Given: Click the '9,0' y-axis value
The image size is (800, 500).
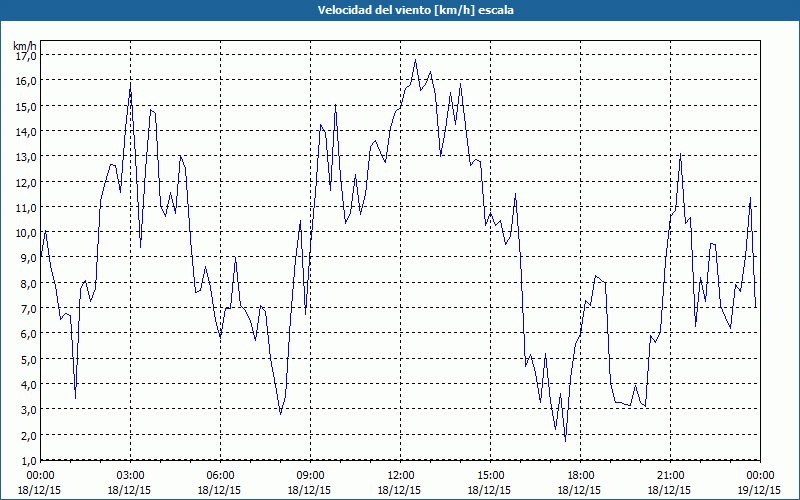Looking at the screenshot, I should (29, 258).
